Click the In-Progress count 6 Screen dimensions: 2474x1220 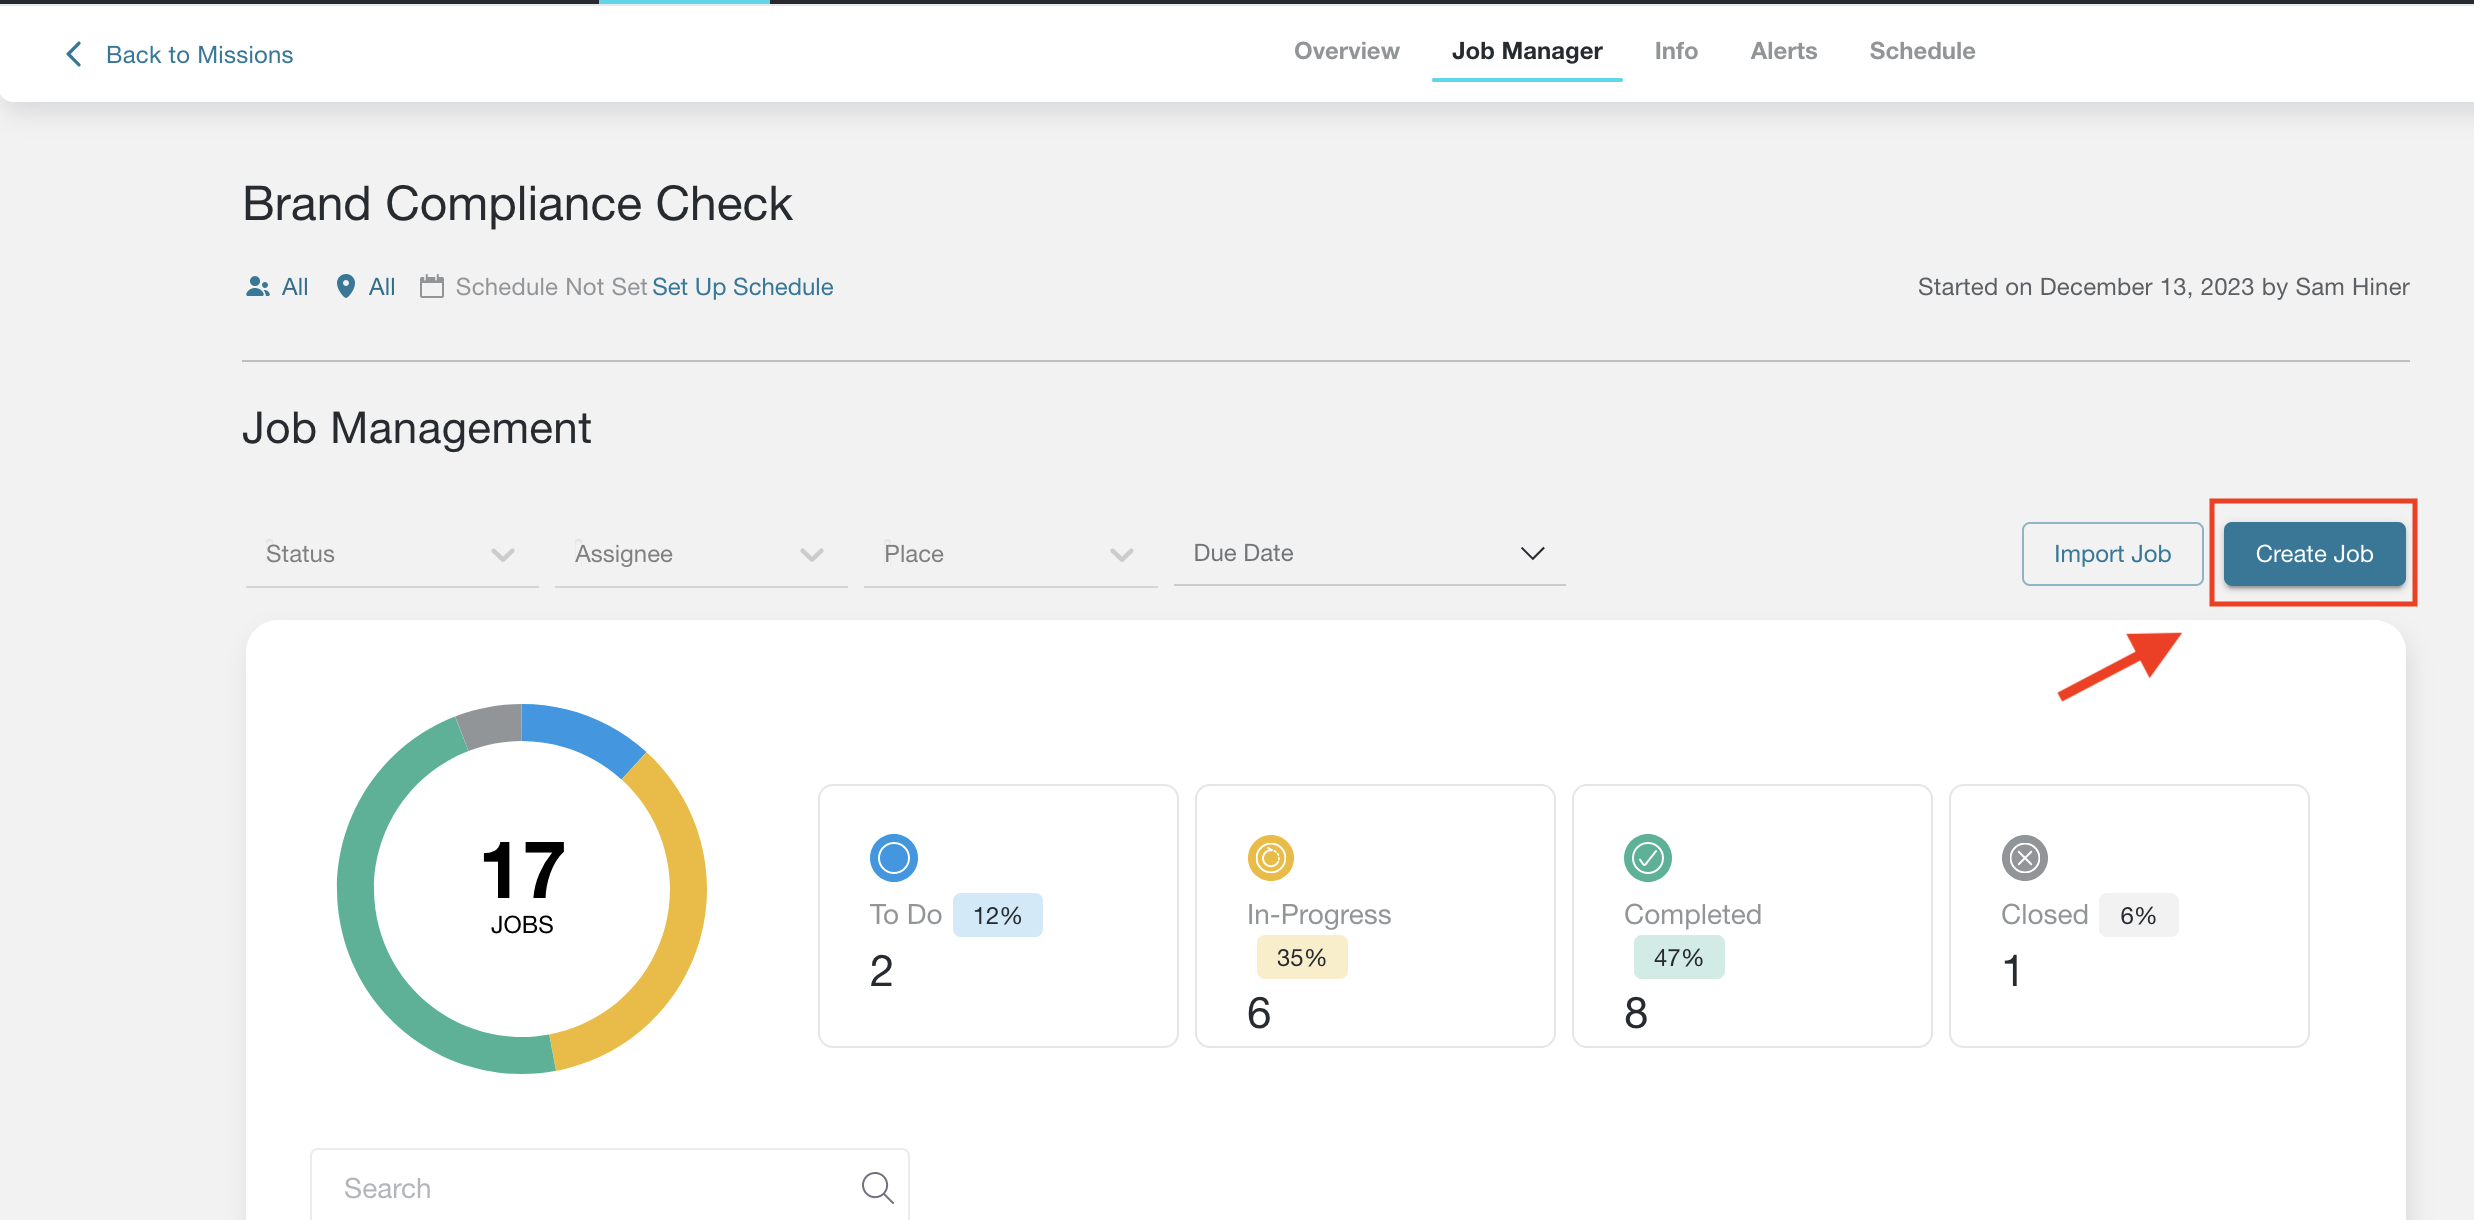click(1259, 1013)
